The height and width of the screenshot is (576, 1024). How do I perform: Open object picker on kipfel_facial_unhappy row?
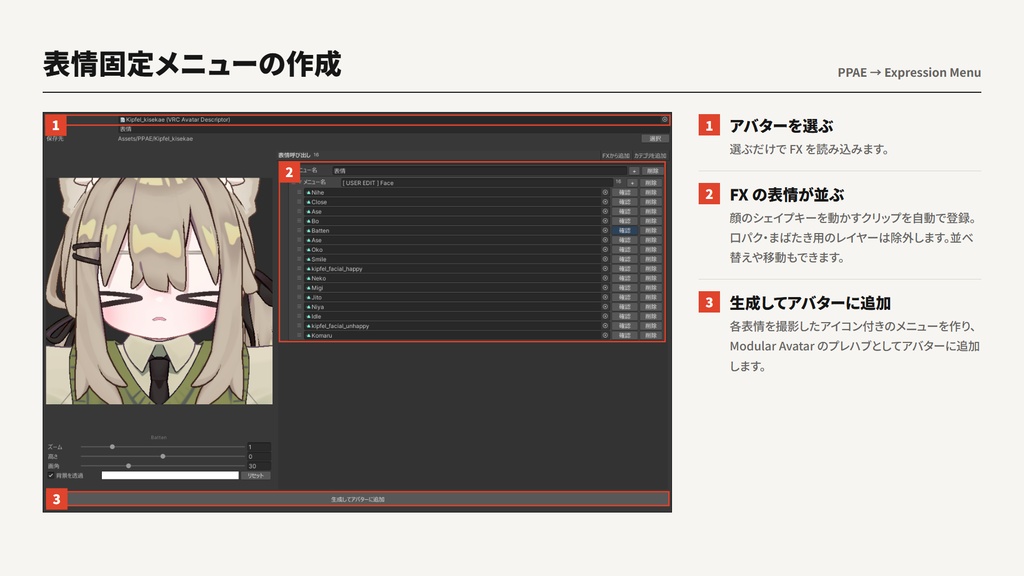tap(605, 326)
